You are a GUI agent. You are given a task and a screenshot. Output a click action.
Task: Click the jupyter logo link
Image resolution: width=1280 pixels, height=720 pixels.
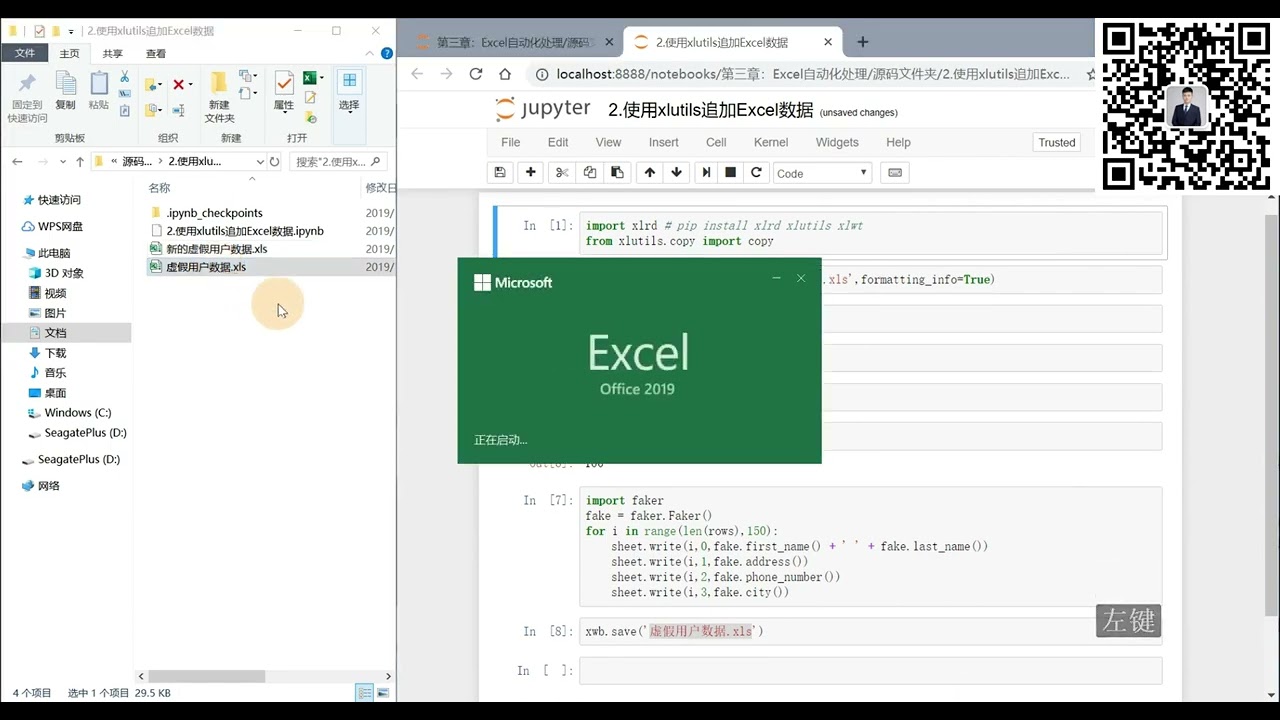tap(543, 109)
